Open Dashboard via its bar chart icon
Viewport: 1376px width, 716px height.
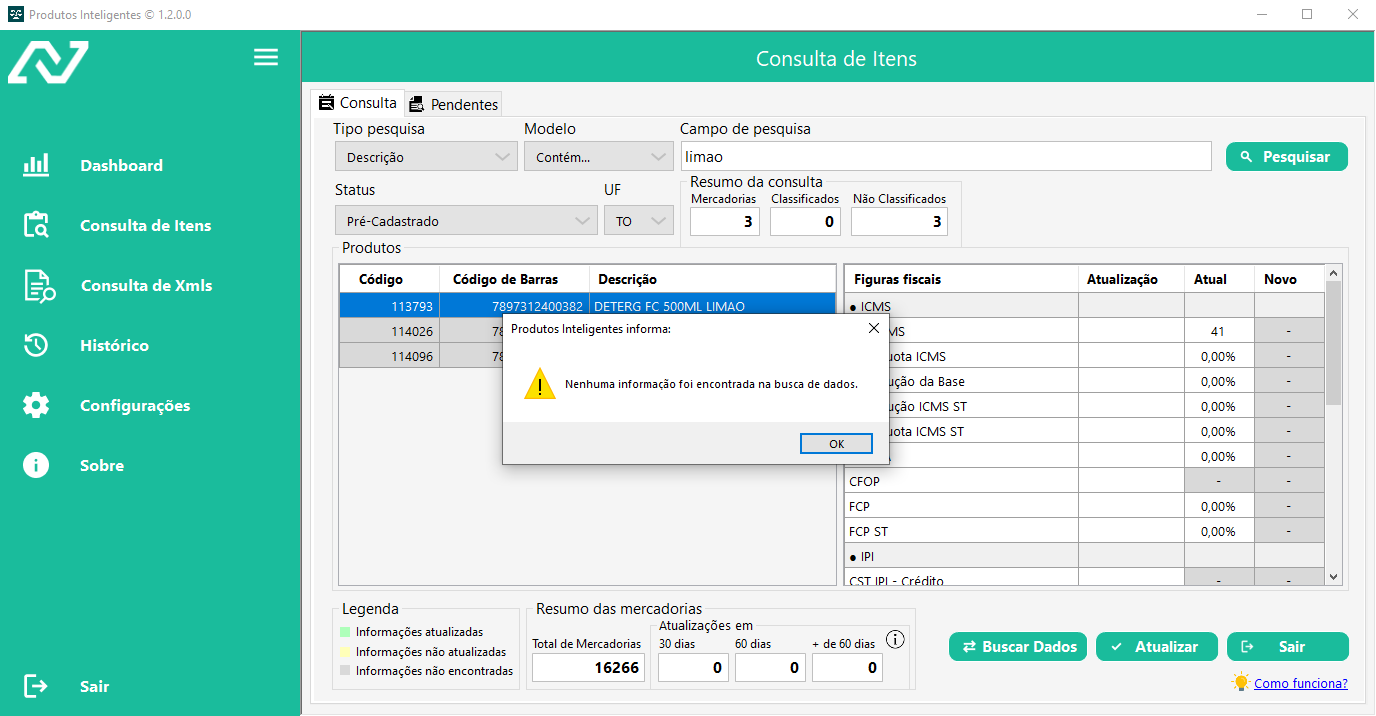36,165
